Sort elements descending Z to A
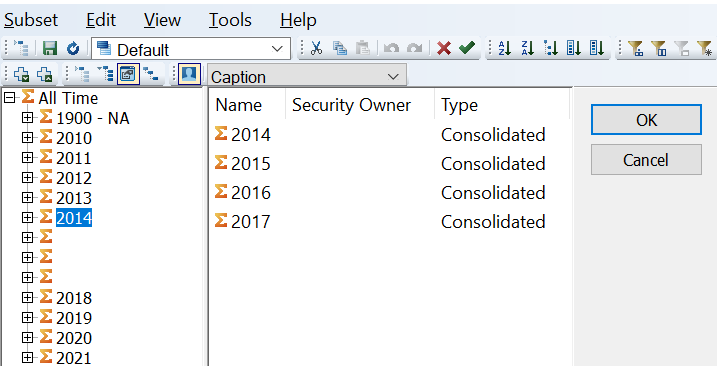 (527, 48)
